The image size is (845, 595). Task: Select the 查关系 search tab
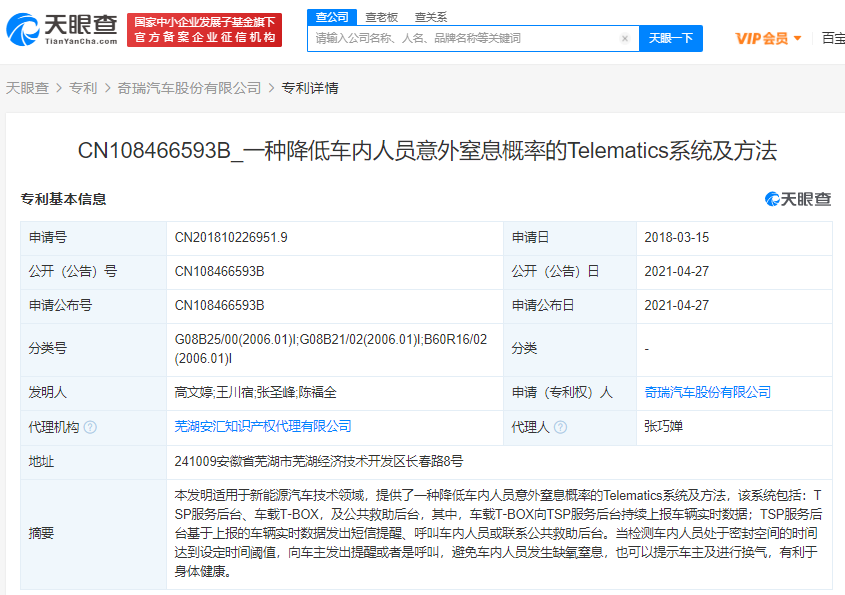pos(431,17)
